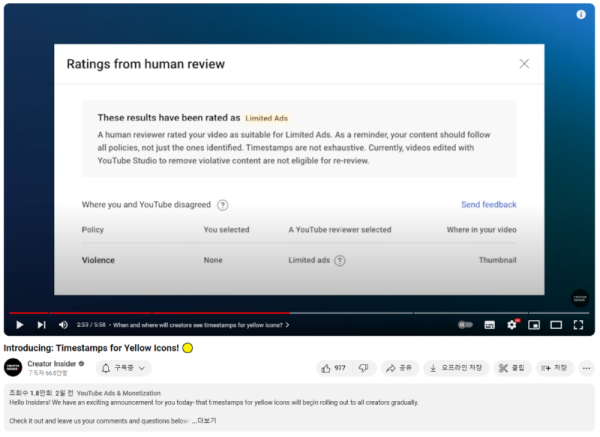
Task: Toggle theater mode view
Action: pos(556,325)
